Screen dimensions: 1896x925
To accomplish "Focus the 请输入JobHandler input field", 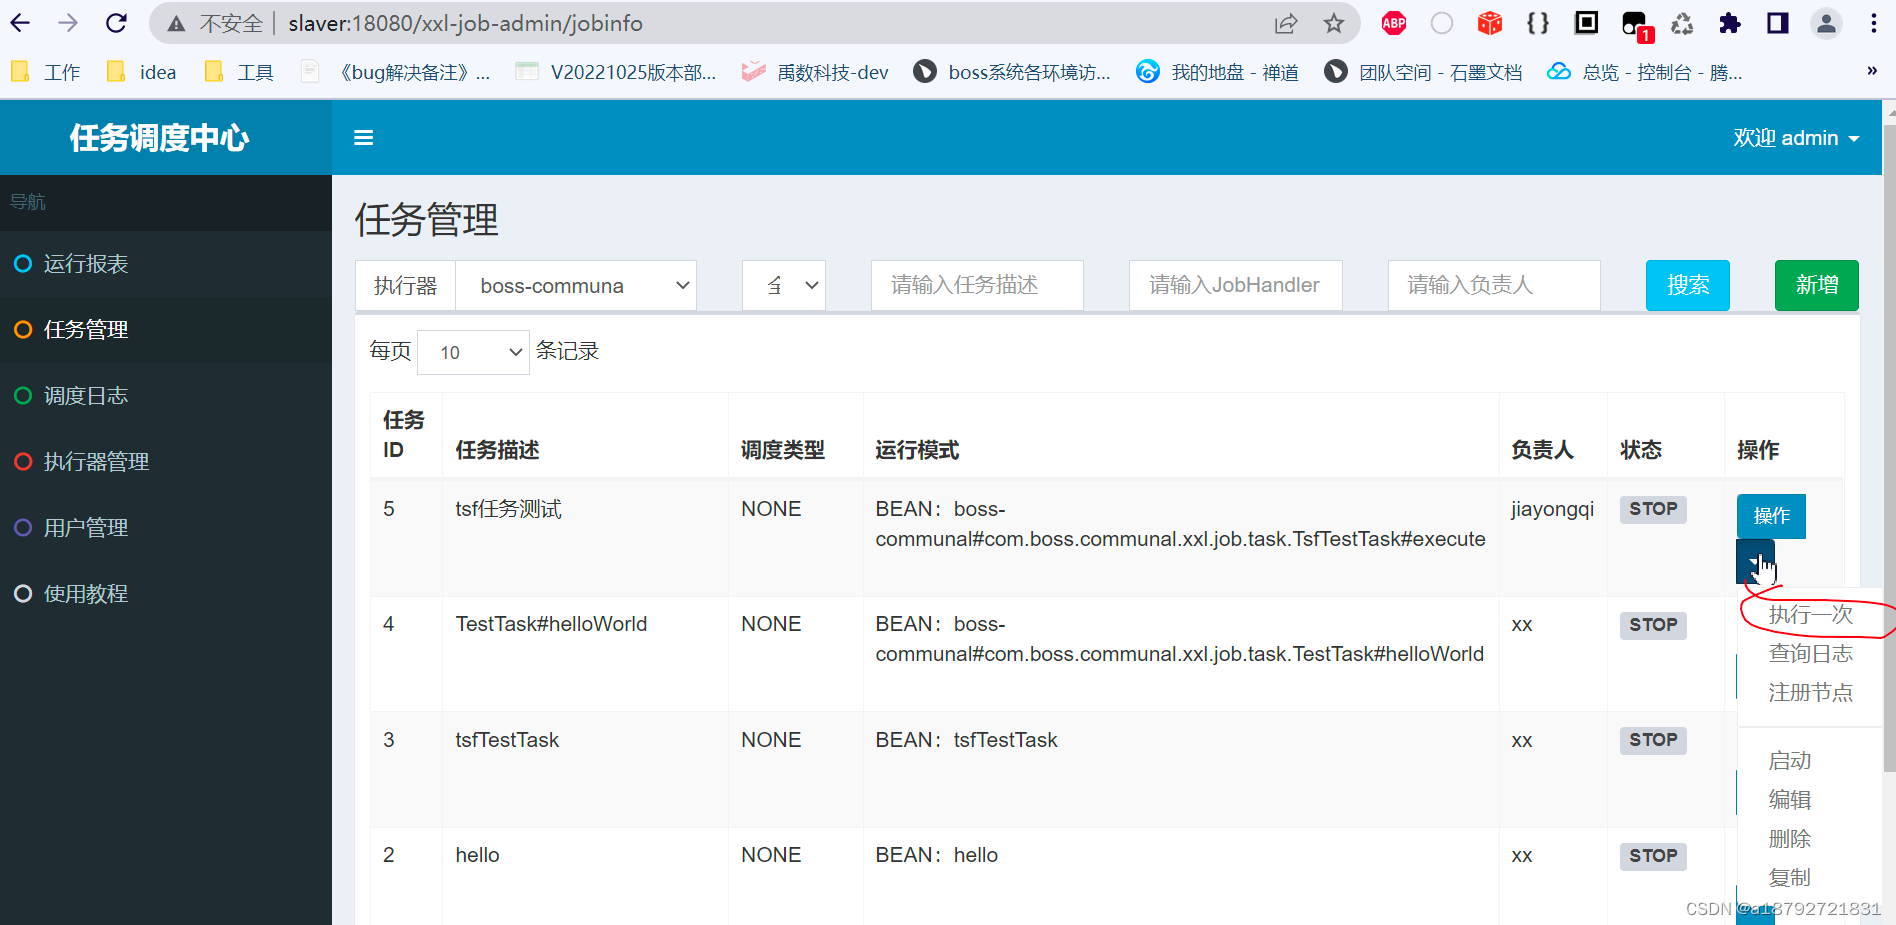I will (1235, 286).
